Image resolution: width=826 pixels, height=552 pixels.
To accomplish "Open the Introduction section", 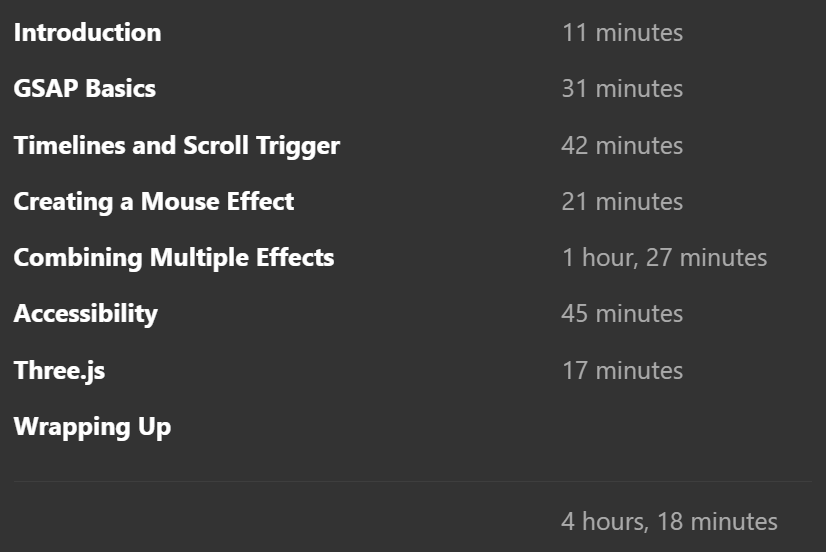I will point(87,33).
